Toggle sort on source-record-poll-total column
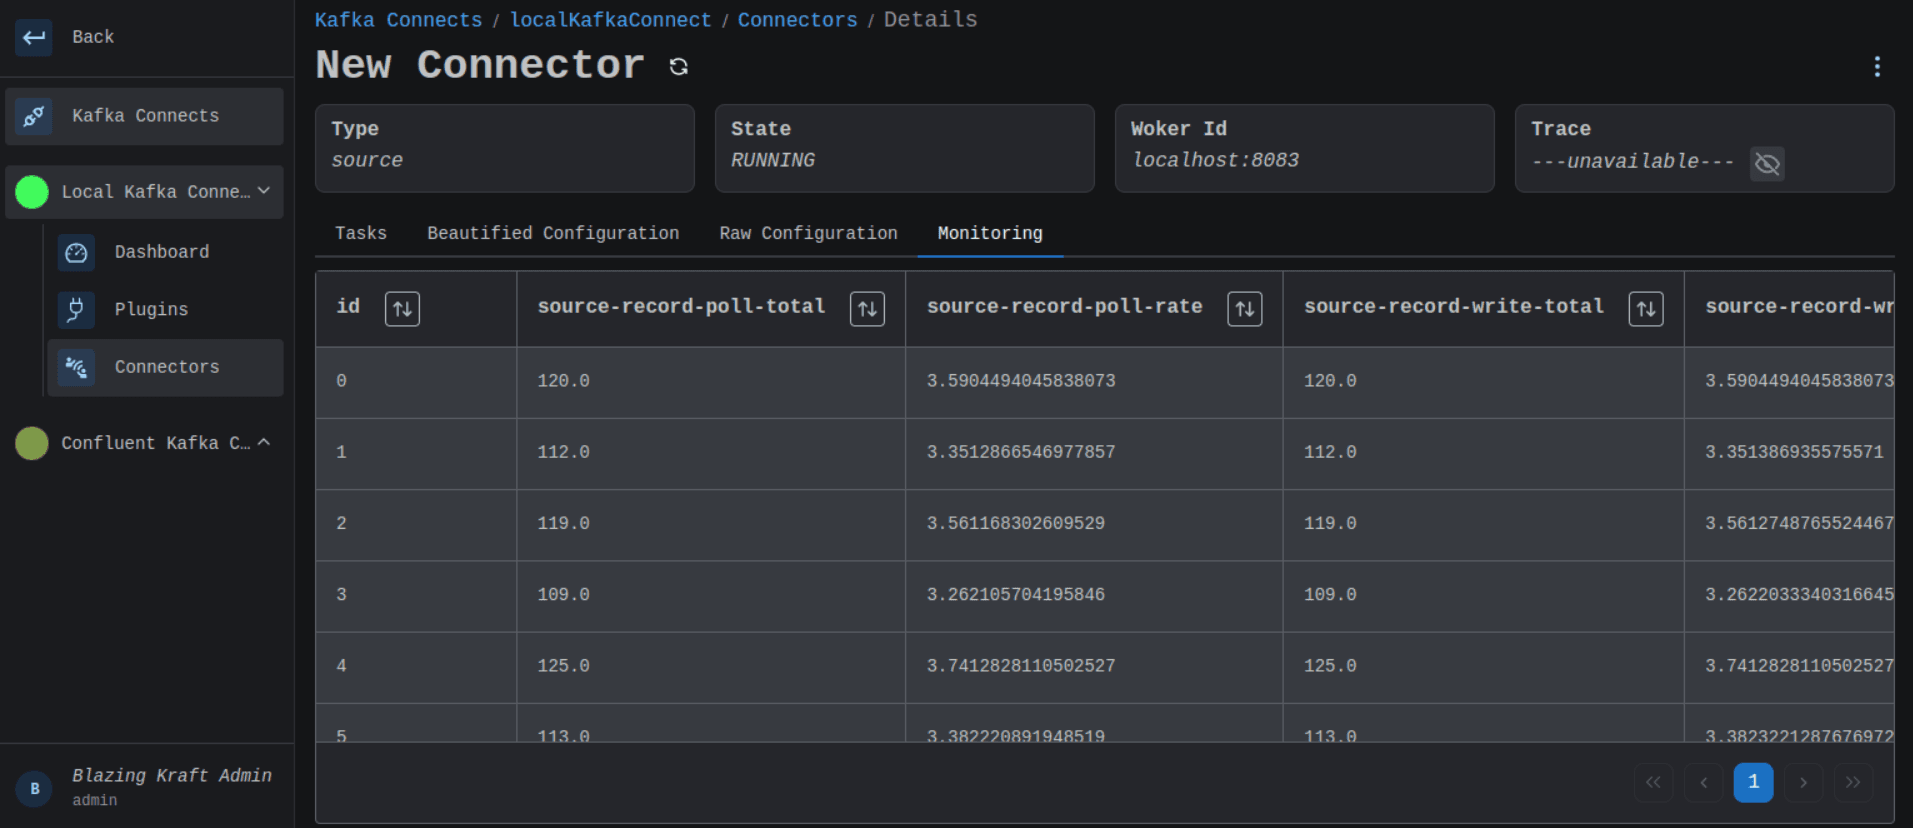 pos(867,309)
